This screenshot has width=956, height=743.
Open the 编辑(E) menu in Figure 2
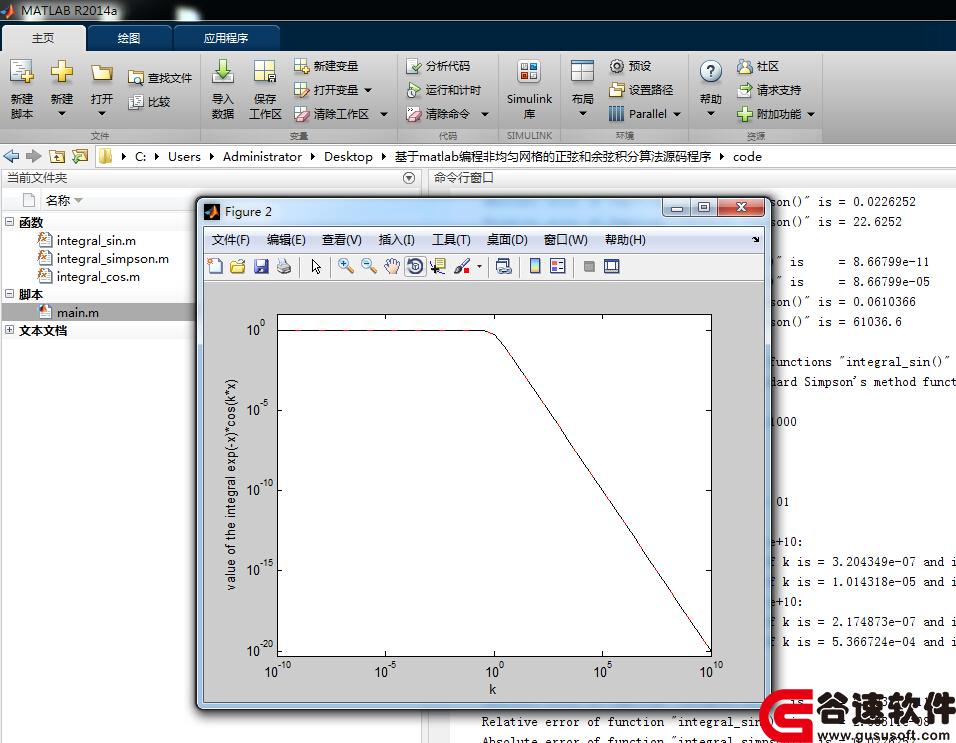(x=286, y=240)
